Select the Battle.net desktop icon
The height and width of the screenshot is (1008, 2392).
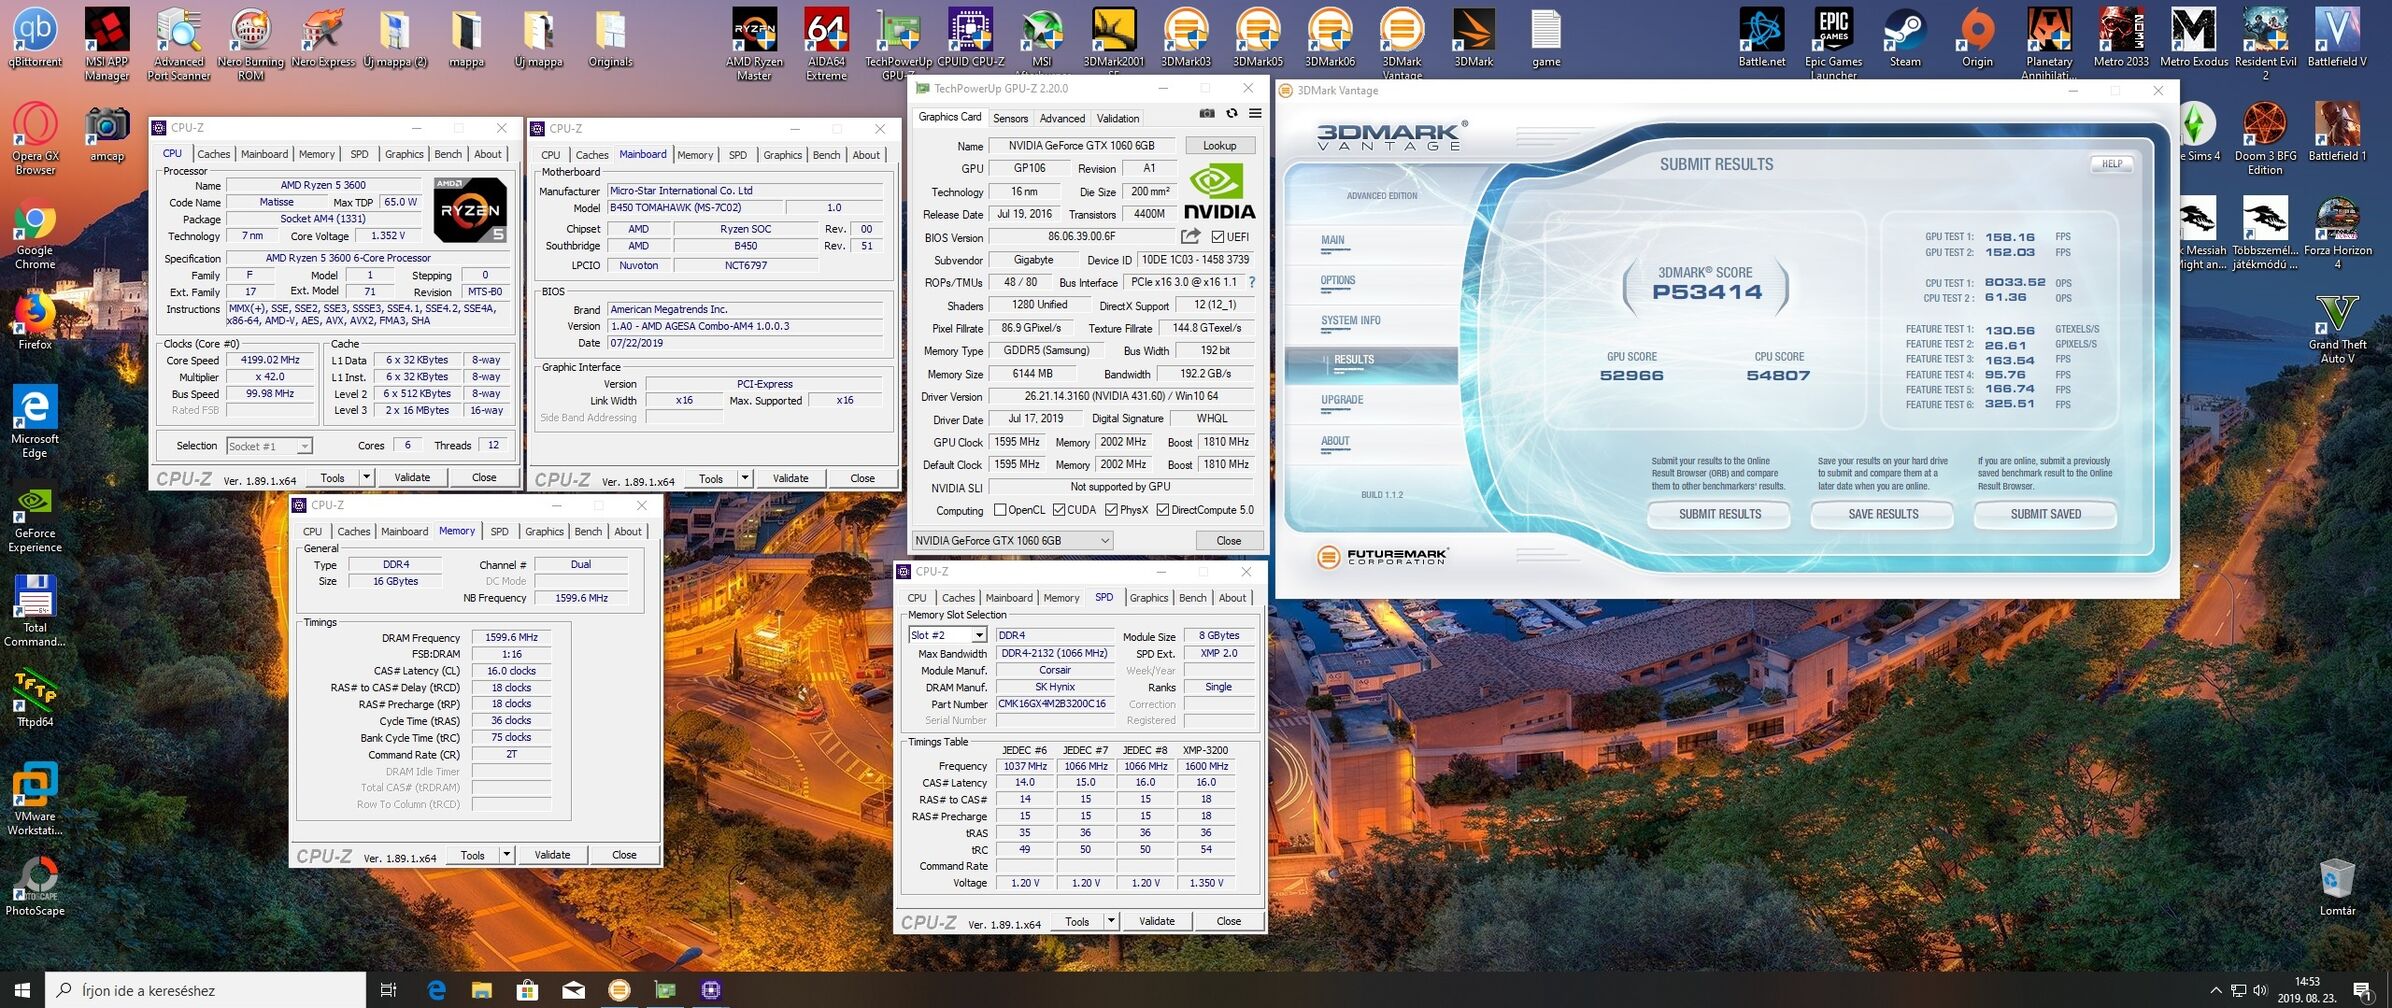pos(1761,38)
